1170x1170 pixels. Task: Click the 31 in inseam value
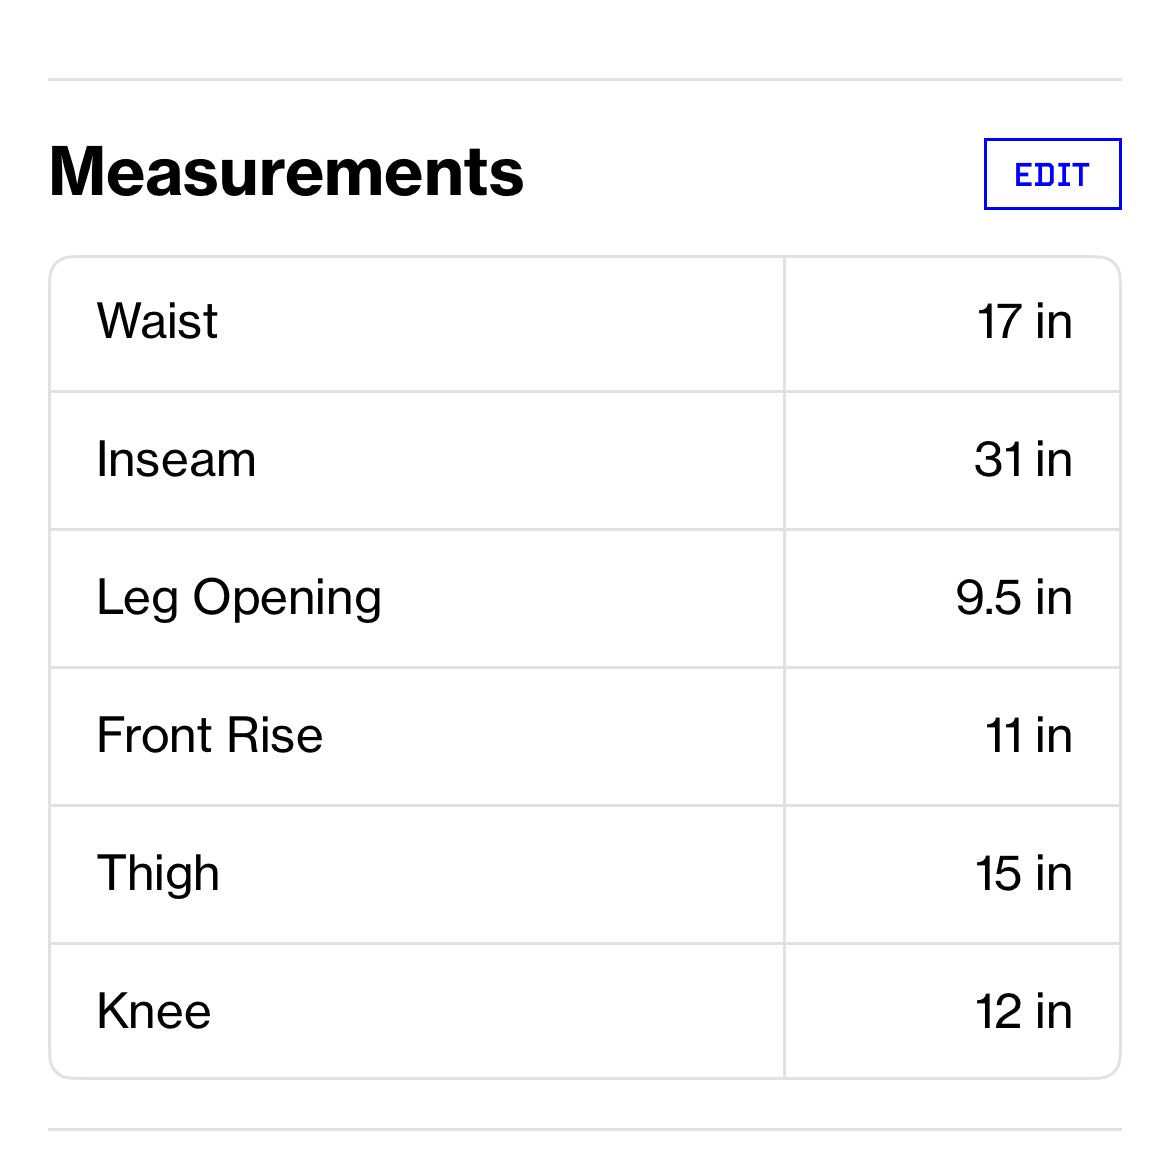click(x=1022, y=460)
